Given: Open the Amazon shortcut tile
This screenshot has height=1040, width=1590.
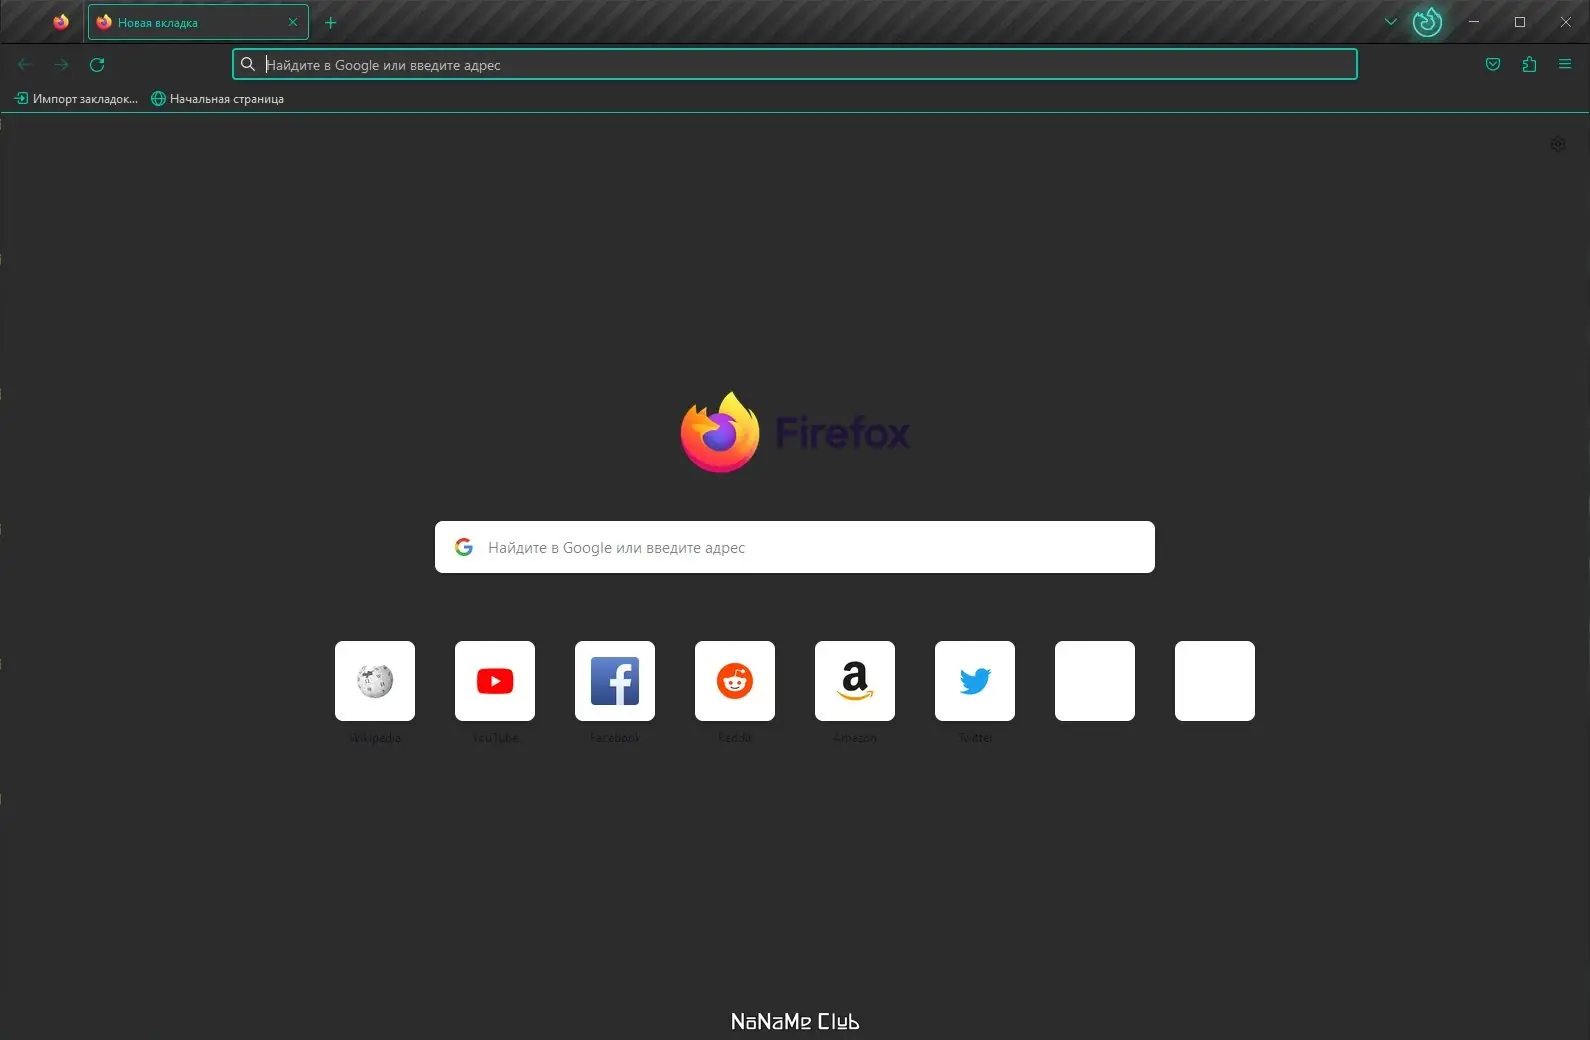Looking at the screenshot, I should 855,681.
